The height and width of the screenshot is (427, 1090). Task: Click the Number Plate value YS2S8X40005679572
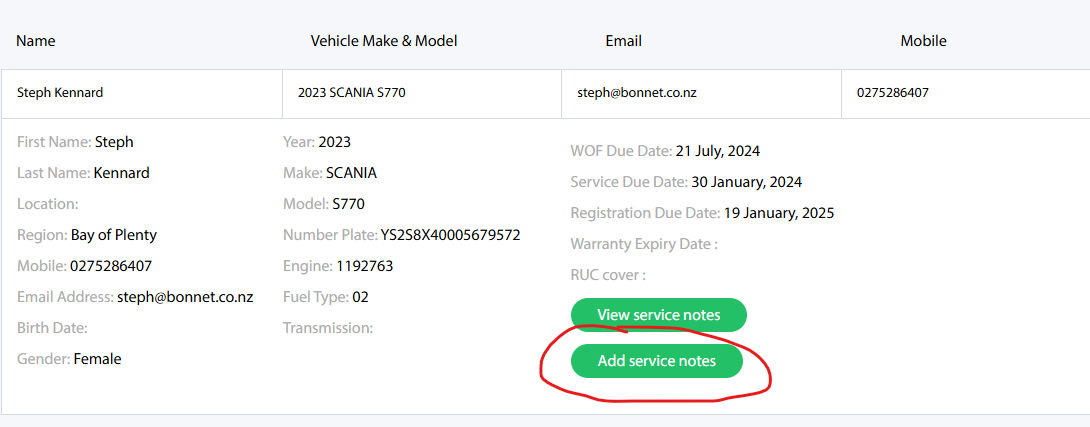(450, 235)
